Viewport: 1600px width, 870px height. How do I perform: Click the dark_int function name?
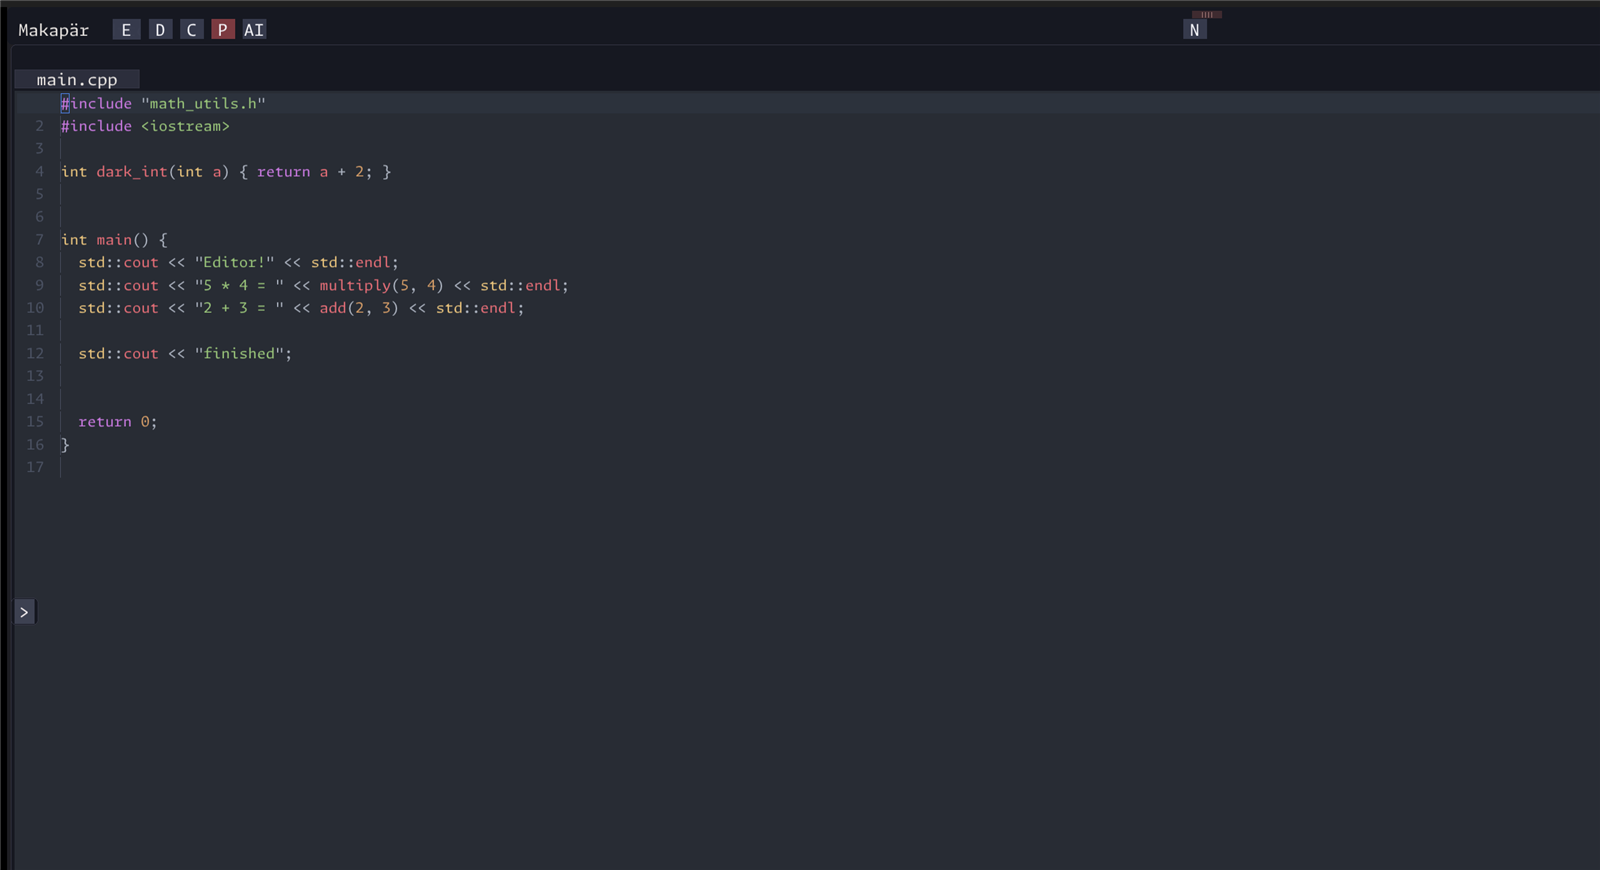132,172
